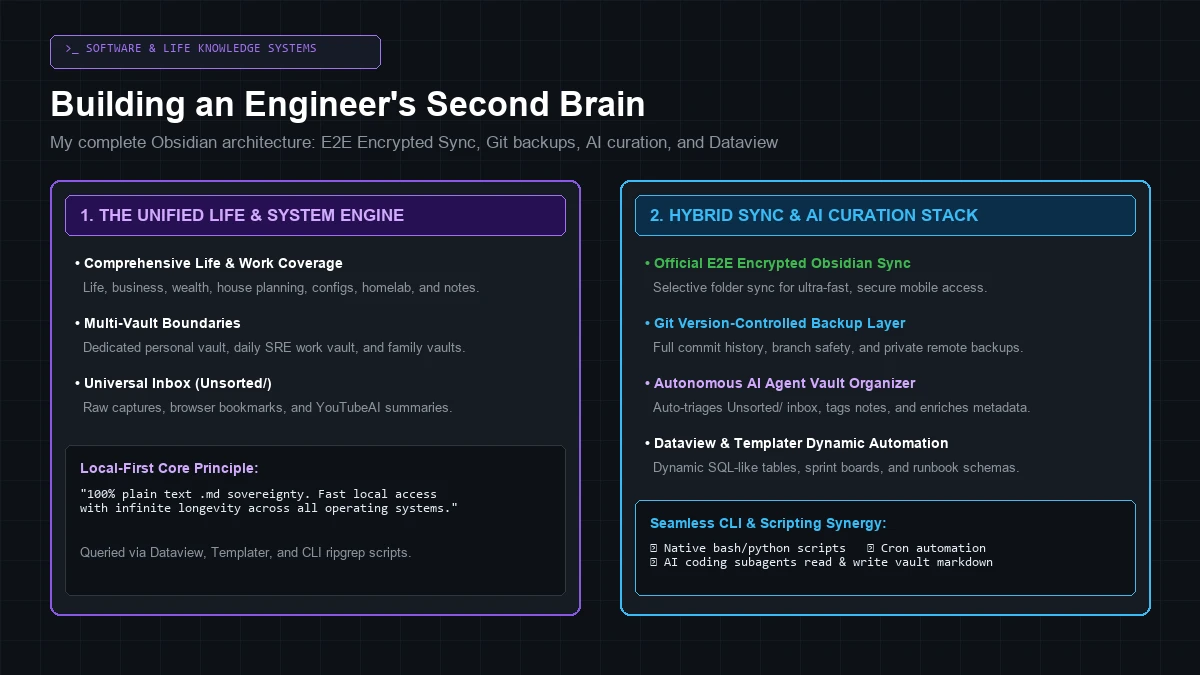
Task: Click 'Selective folder sync for ultra-fast' description
Action: [820, 287]
